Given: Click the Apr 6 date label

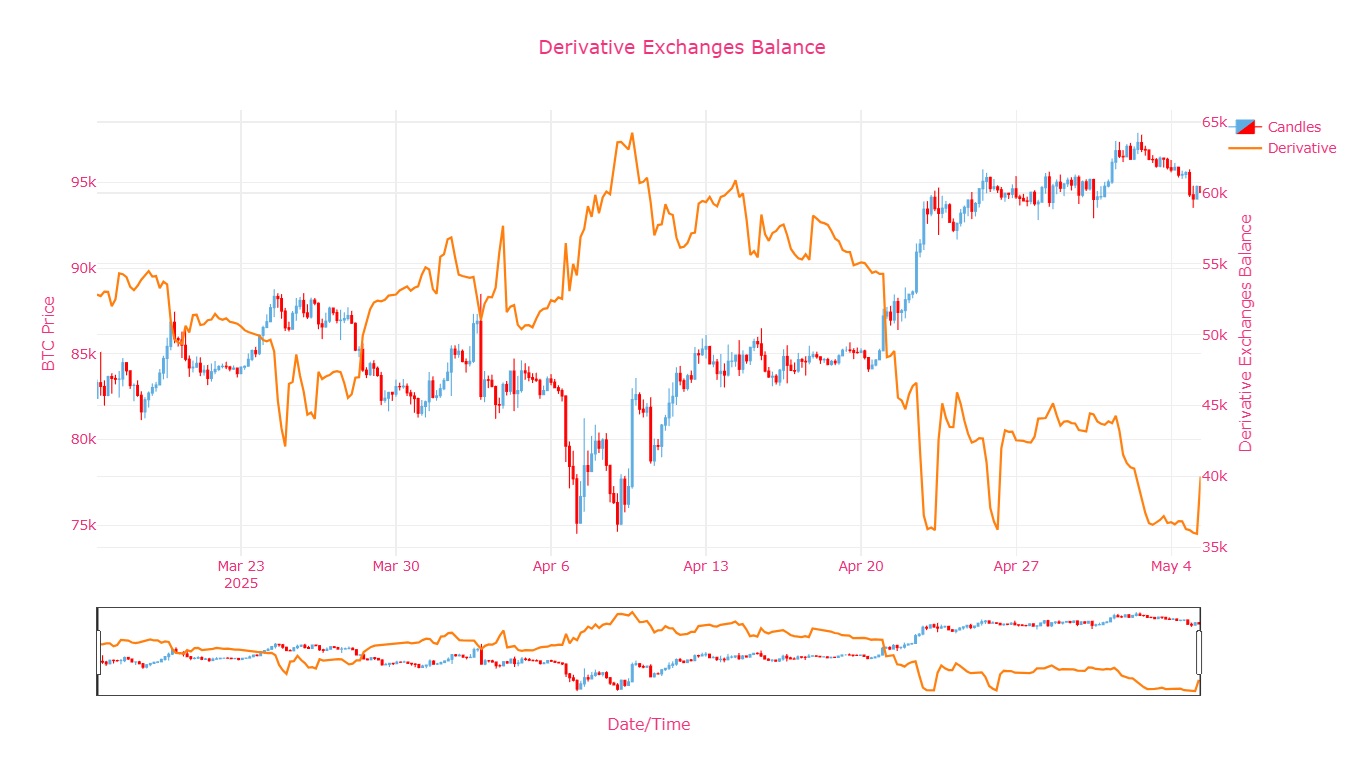Looking at the screenshot, I should [x=551, y=566].
